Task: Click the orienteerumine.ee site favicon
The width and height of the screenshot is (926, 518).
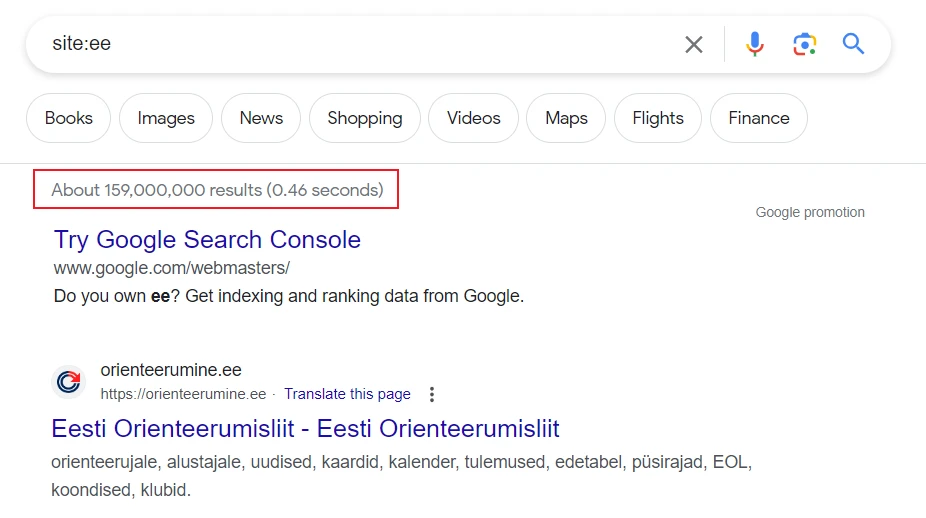Action: pyautogui.click(x=68, y=382)
